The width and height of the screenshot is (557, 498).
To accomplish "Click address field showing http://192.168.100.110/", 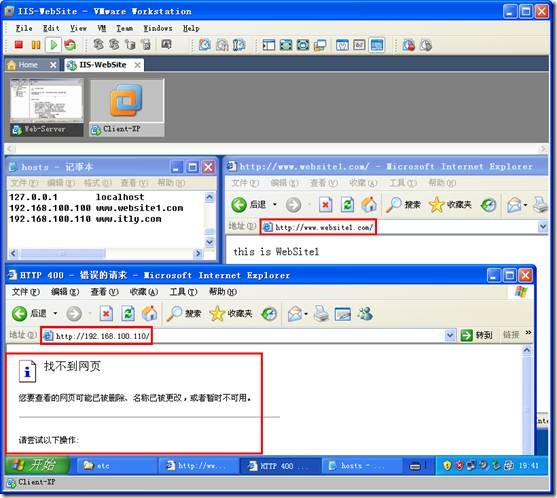I will tap(243, 336).
